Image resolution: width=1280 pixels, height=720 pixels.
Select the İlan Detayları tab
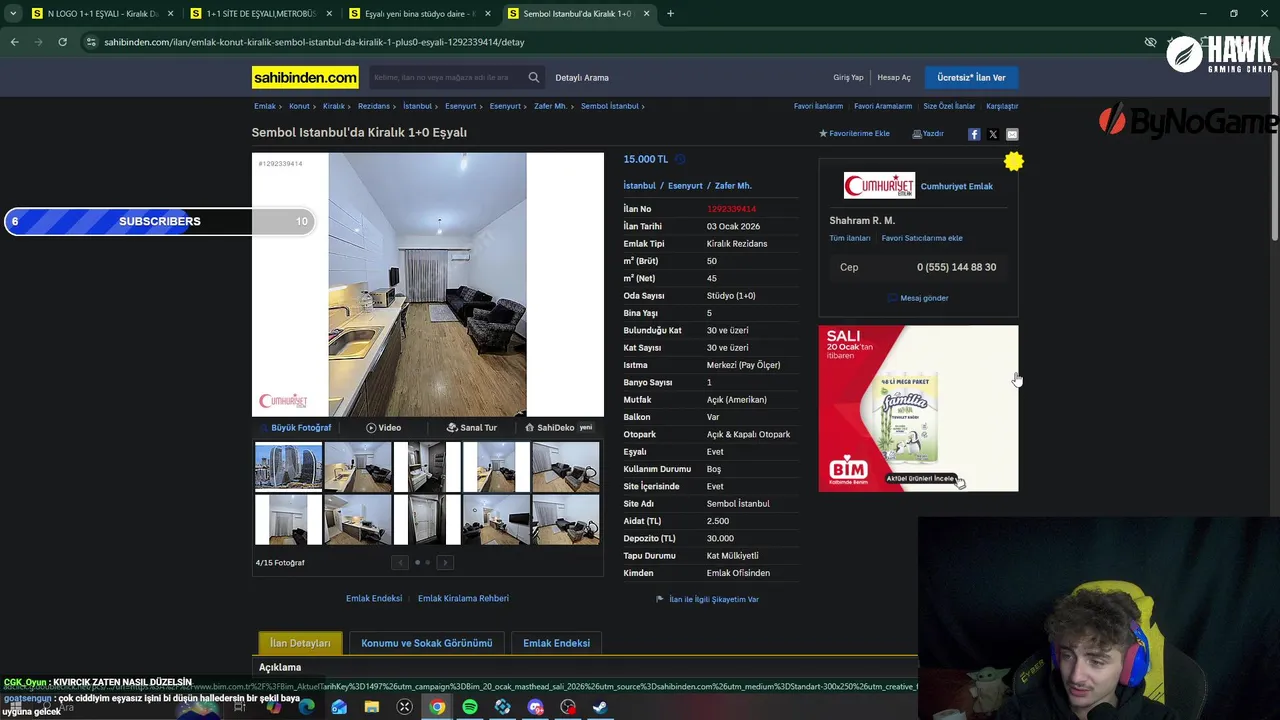[x=300, y=643]
